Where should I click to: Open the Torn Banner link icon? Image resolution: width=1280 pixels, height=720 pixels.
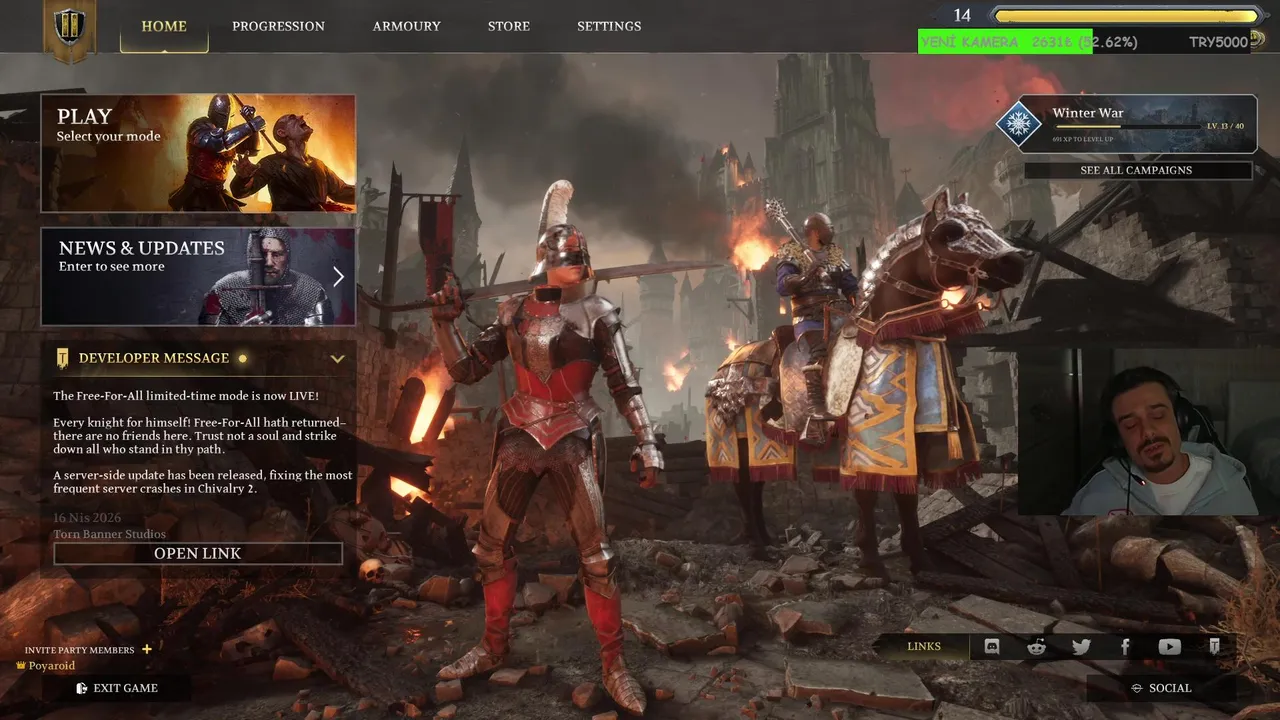[x=1214, y=647]
